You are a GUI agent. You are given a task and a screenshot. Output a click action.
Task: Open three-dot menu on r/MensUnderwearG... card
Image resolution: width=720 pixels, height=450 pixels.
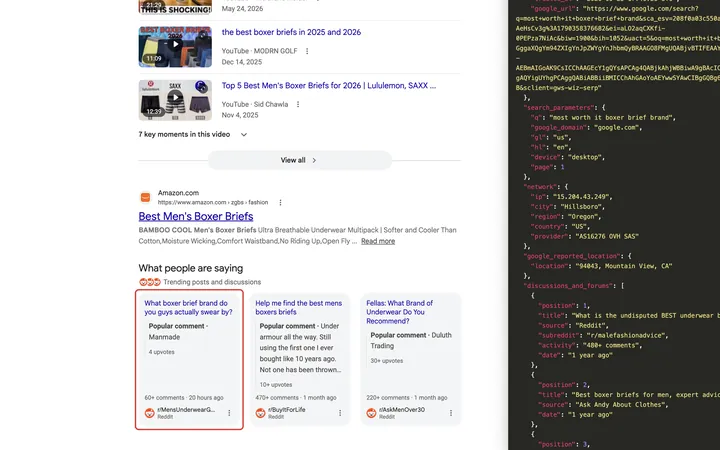(229, 413)
